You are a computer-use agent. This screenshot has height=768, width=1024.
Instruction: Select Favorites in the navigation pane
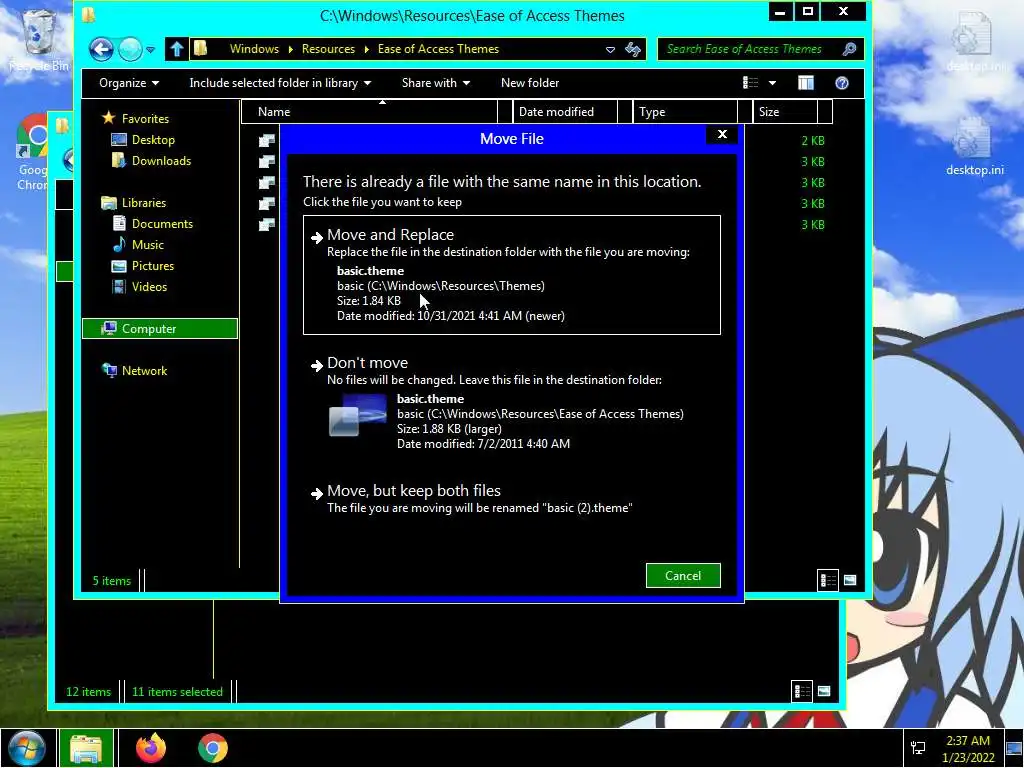coord(145,119)
